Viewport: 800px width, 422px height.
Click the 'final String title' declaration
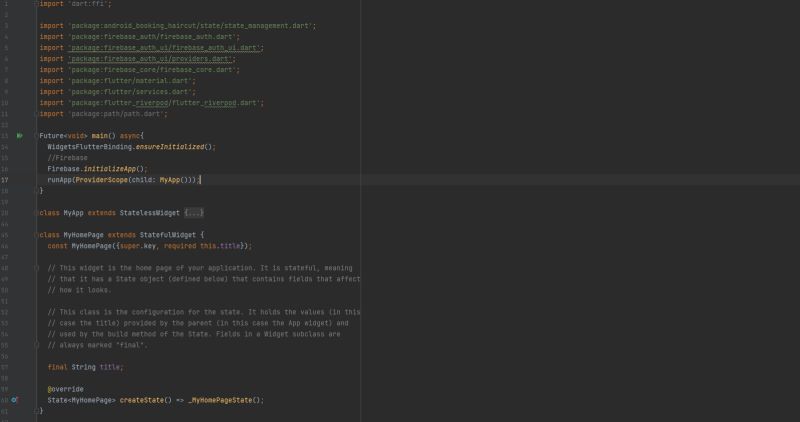85,367
